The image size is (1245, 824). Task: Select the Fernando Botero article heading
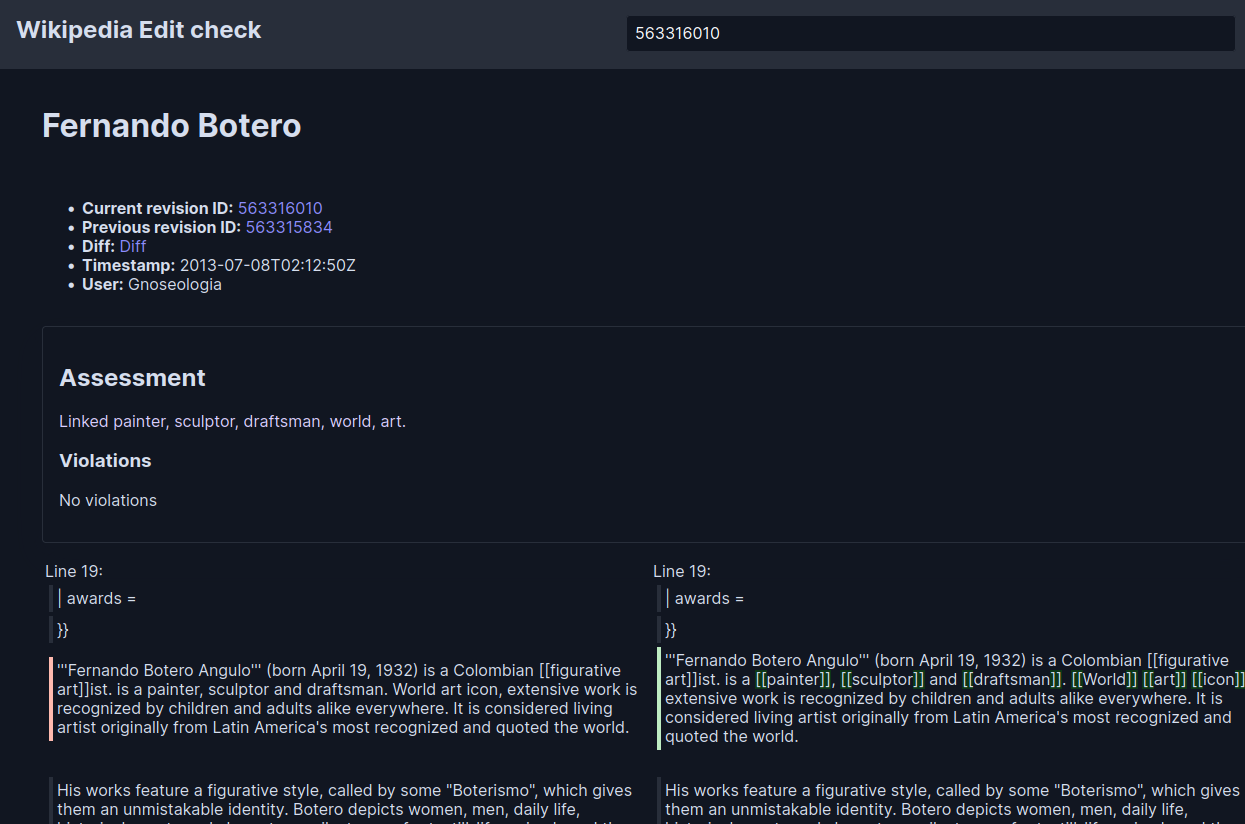pyautogui.click(x=172, y=126)
